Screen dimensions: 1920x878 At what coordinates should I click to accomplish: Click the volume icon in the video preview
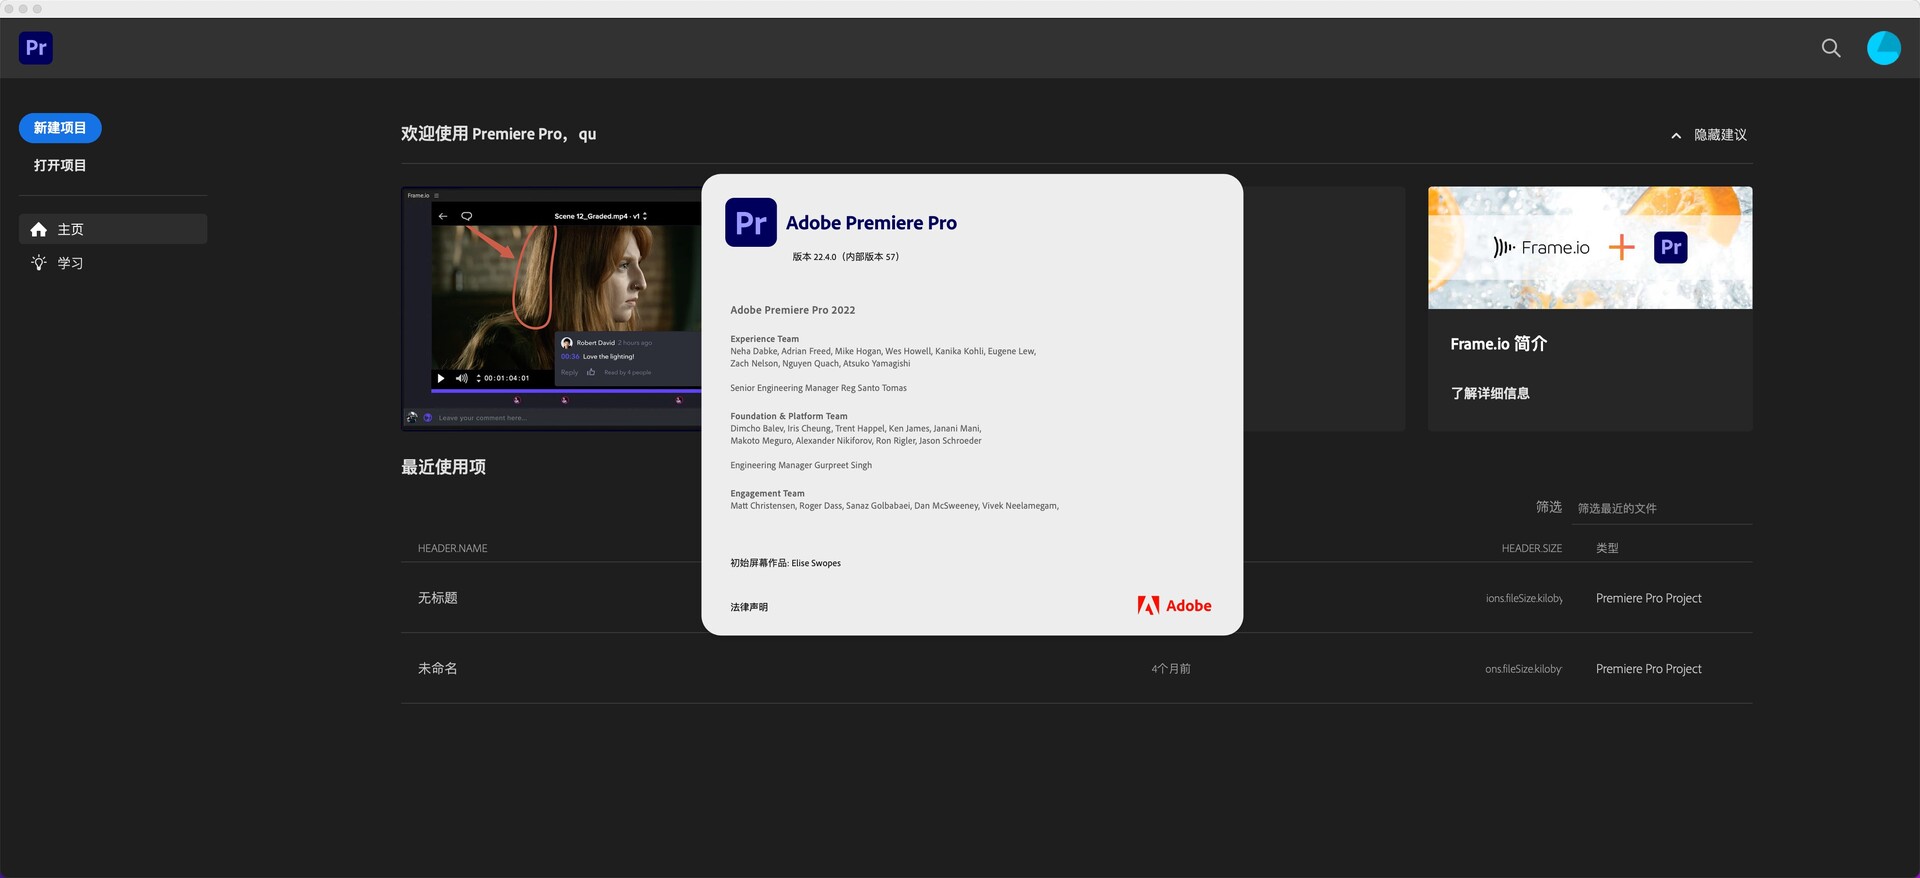(461, 378)
